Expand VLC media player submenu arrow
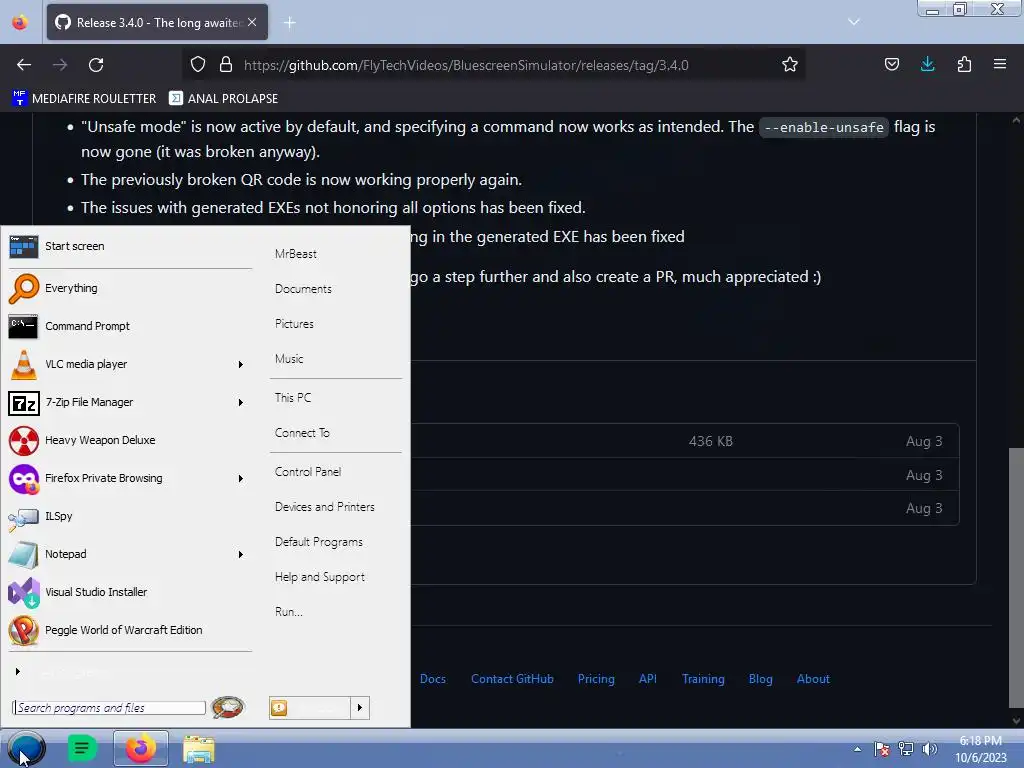This screenshot has height=768, width=1024. tap(241, 364)
